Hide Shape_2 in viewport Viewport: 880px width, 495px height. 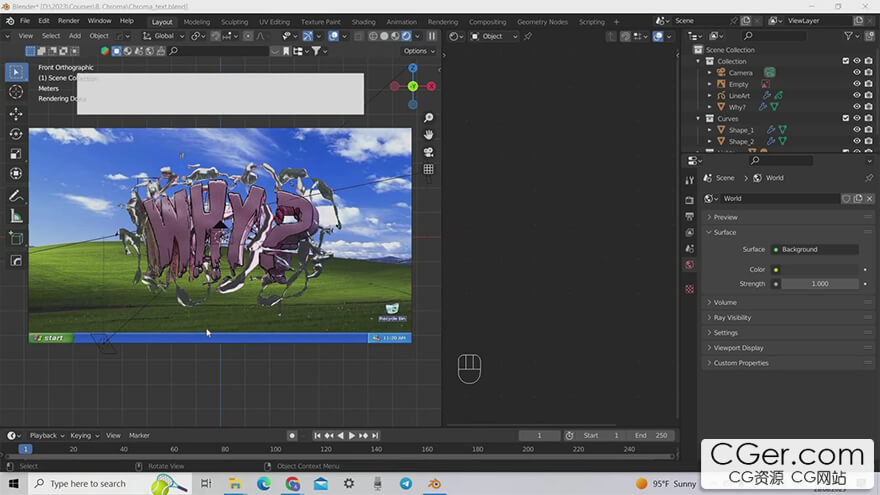click(857, 141)
